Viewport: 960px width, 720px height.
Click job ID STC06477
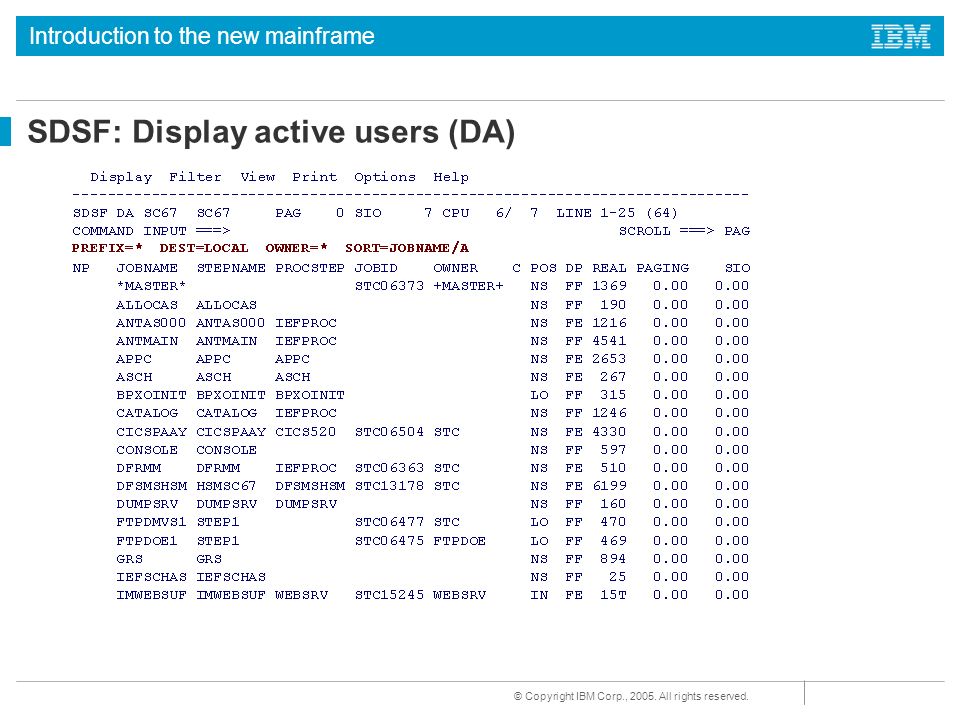tap(389, 522)
